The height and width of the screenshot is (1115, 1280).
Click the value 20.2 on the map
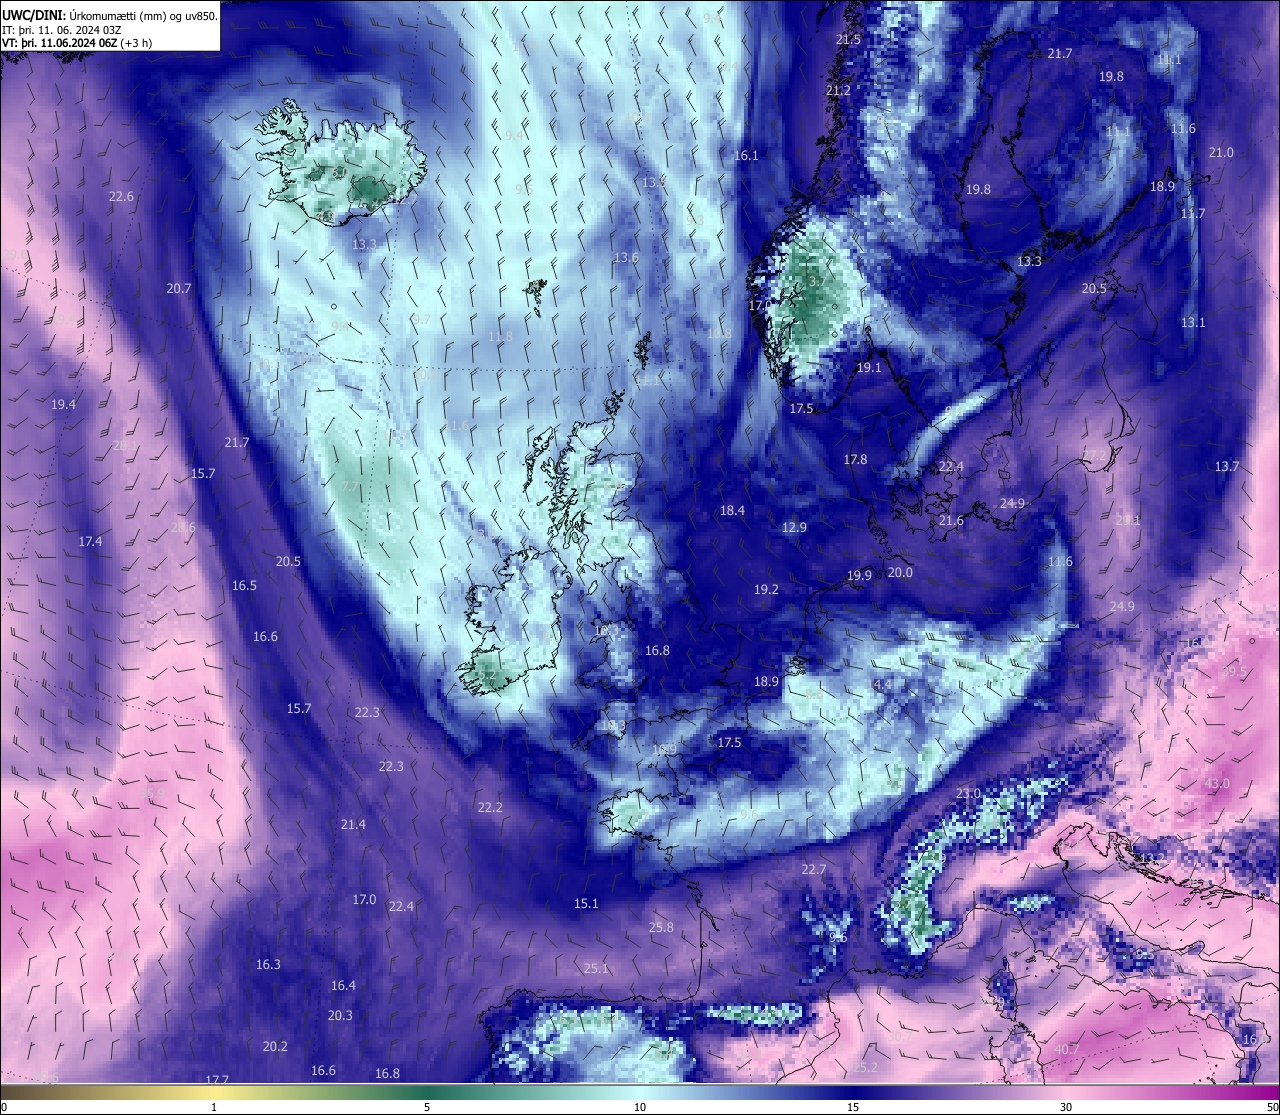(x=275, y=1046)
